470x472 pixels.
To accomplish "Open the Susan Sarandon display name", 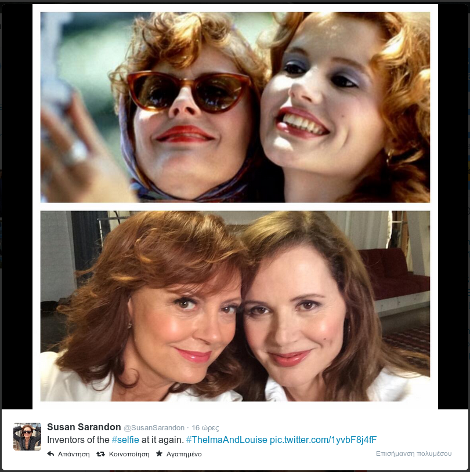I will point(84,427).
